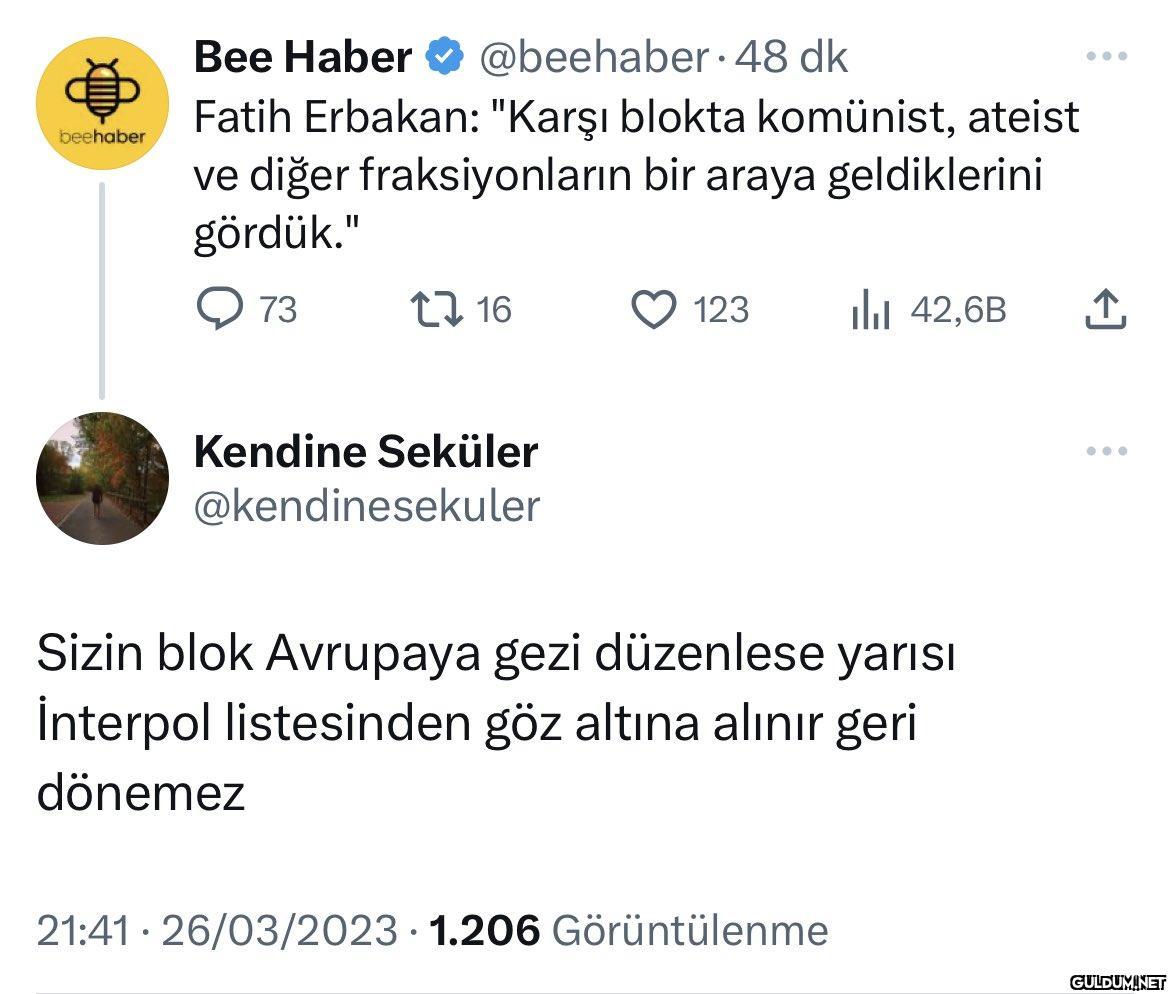Visit the @beehaber handle link
The width and height of the screenshot is (1170, 994).
coord(594,58)
